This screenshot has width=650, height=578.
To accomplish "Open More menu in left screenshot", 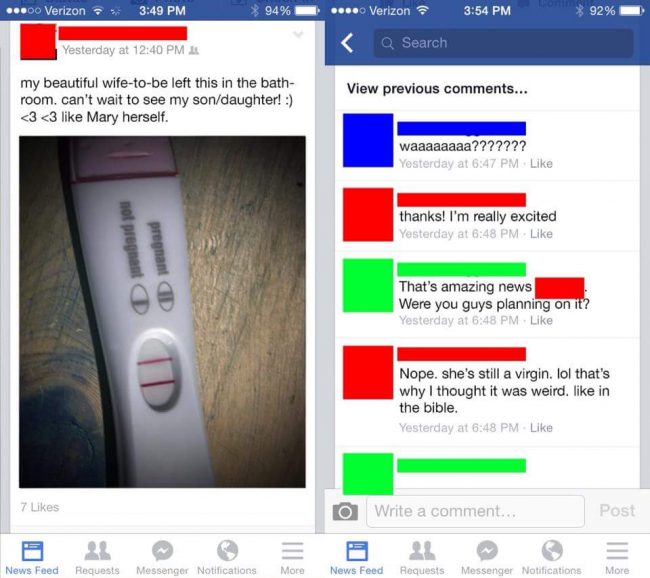I will click(x=292, y=558).
